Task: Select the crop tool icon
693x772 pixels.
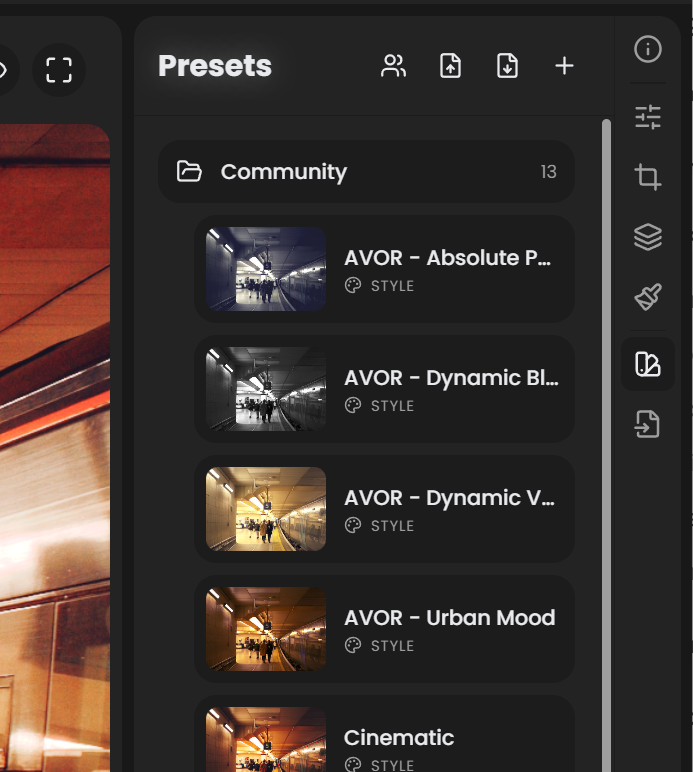Action: 648,177
